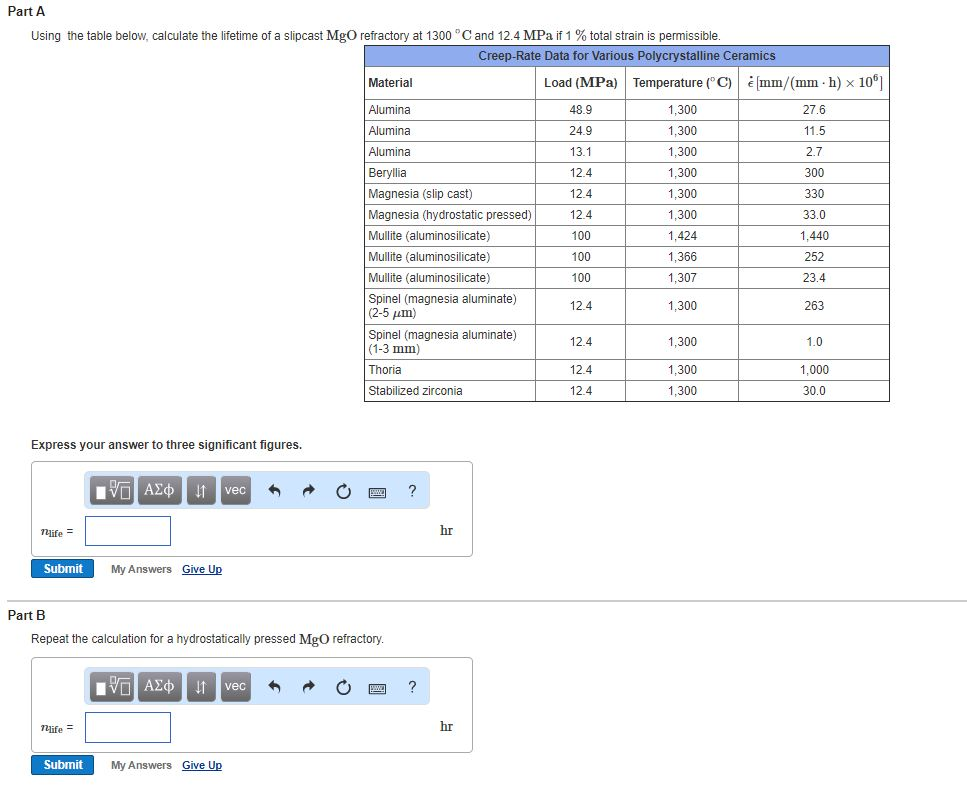Click Give Up for Part B
Screen dimensions: 967x788
point(202,765)
